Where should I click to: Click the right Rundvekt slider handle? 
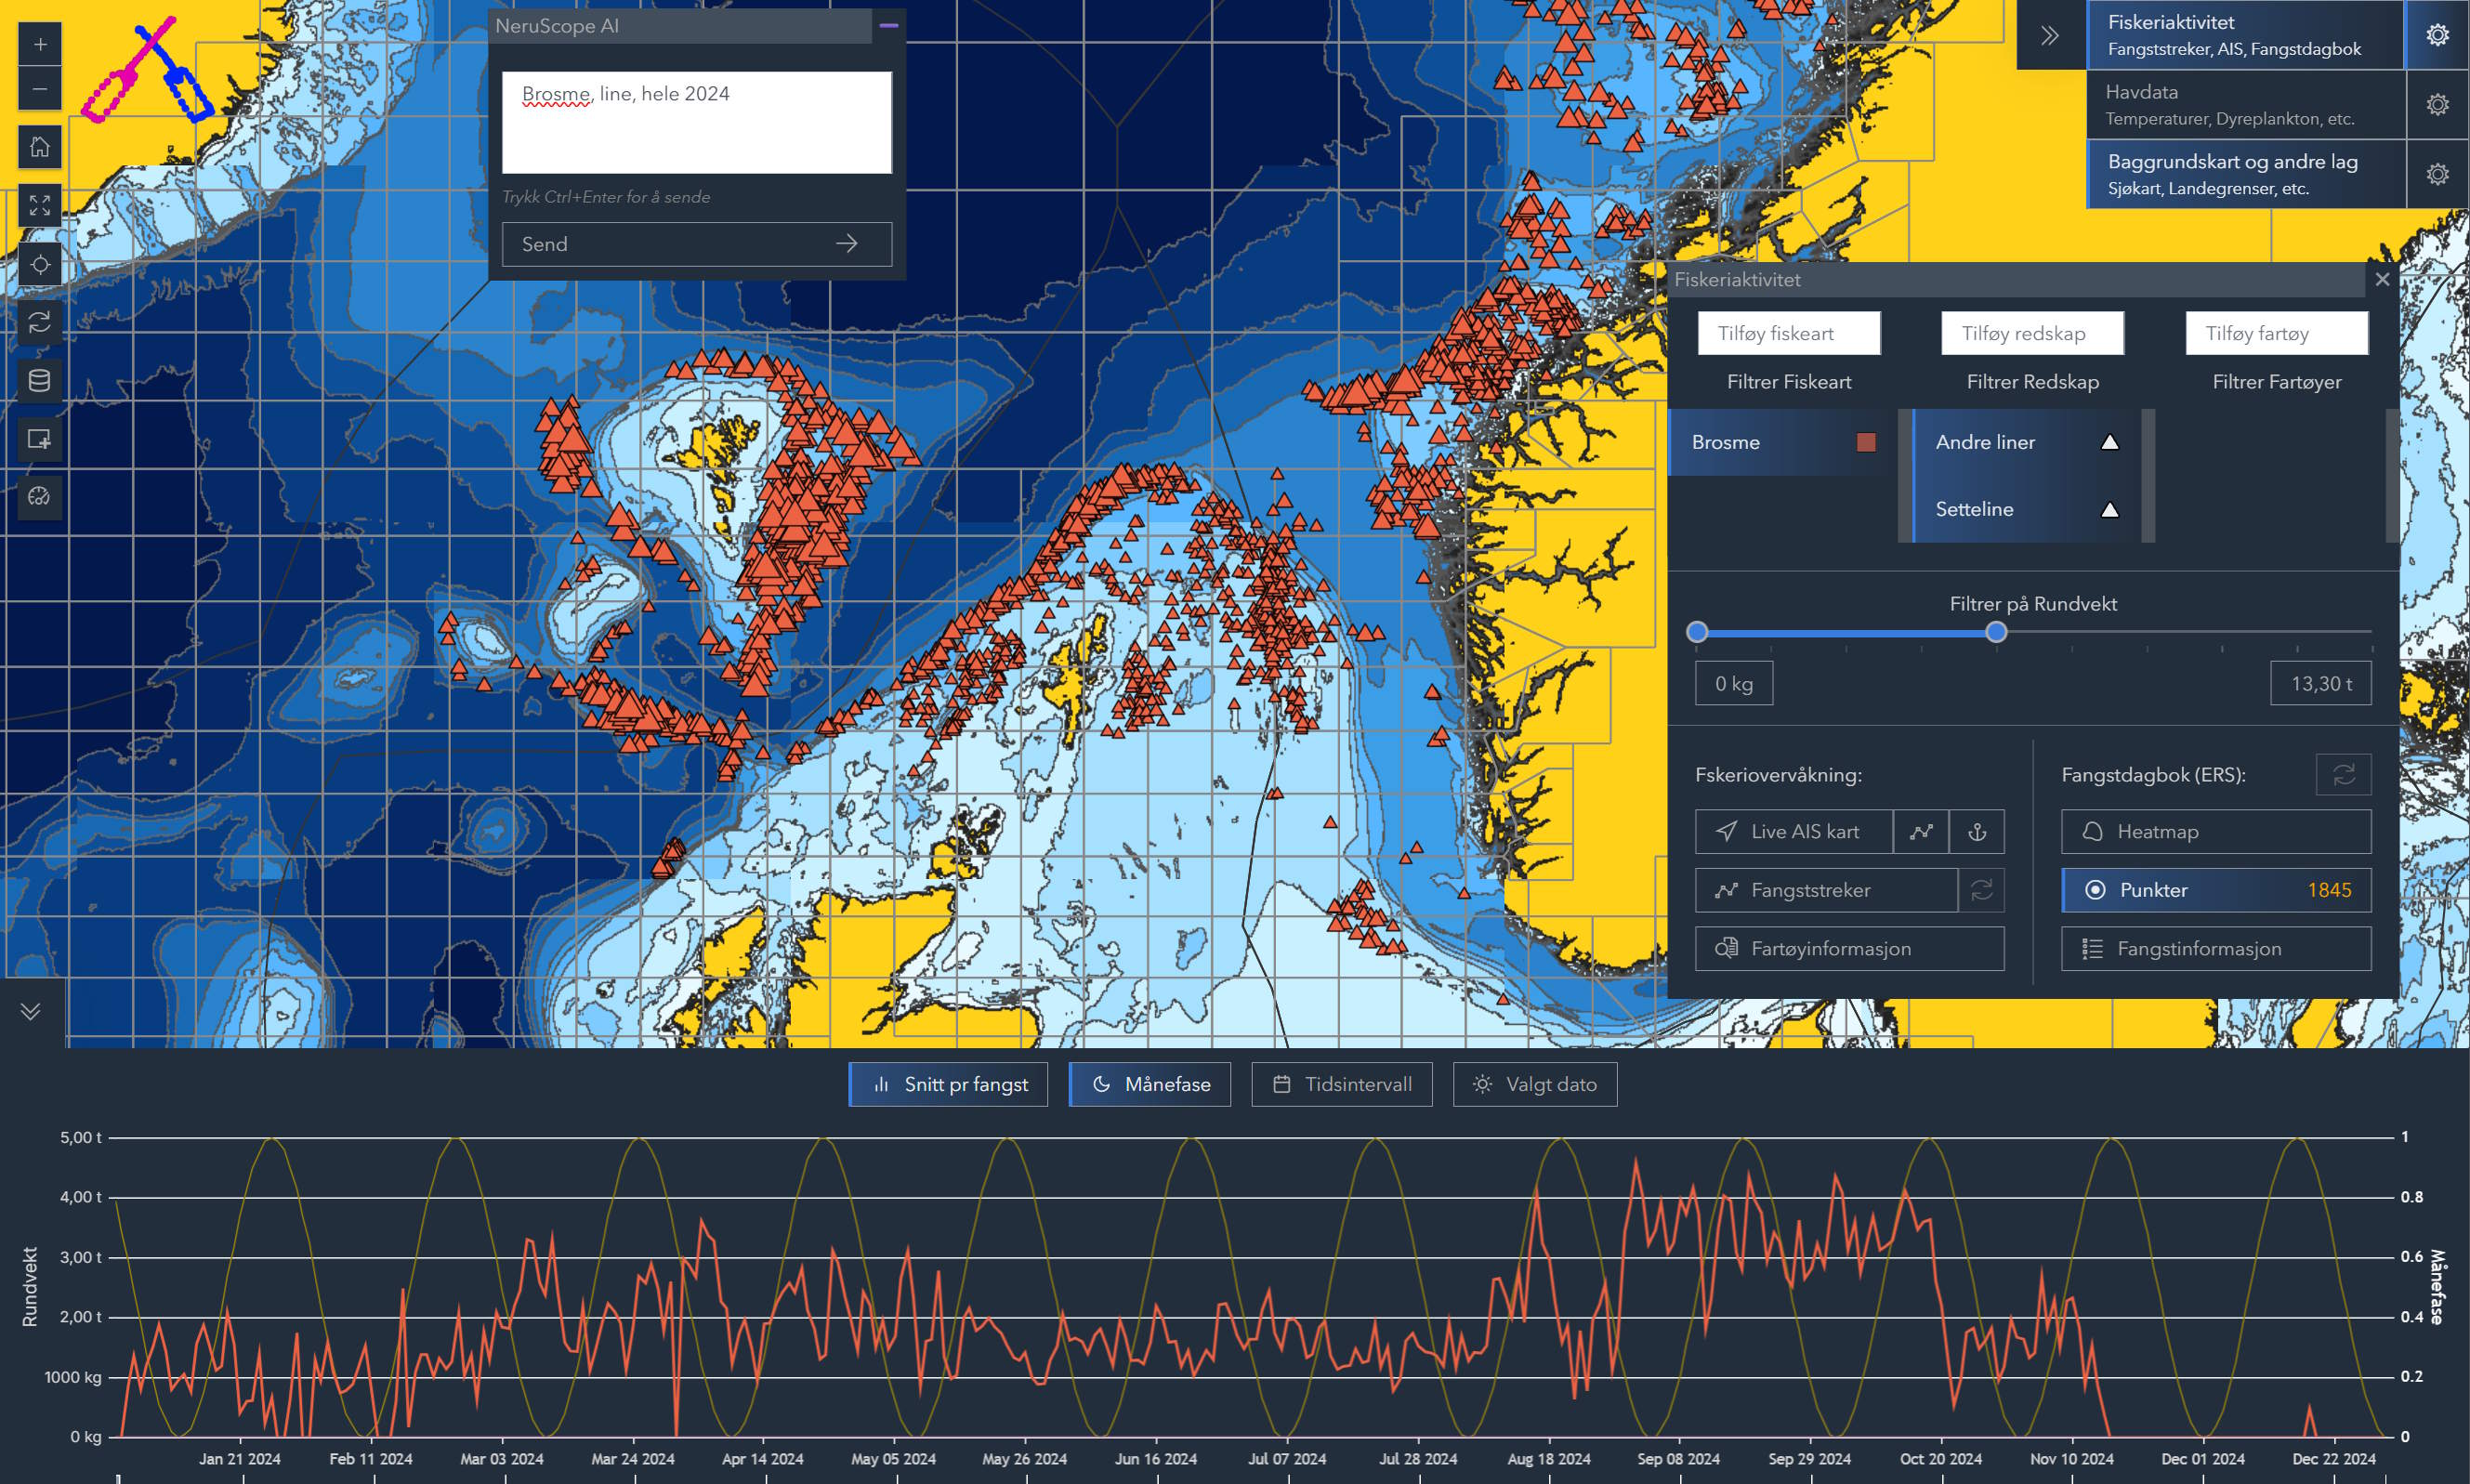click(1995, 632)
